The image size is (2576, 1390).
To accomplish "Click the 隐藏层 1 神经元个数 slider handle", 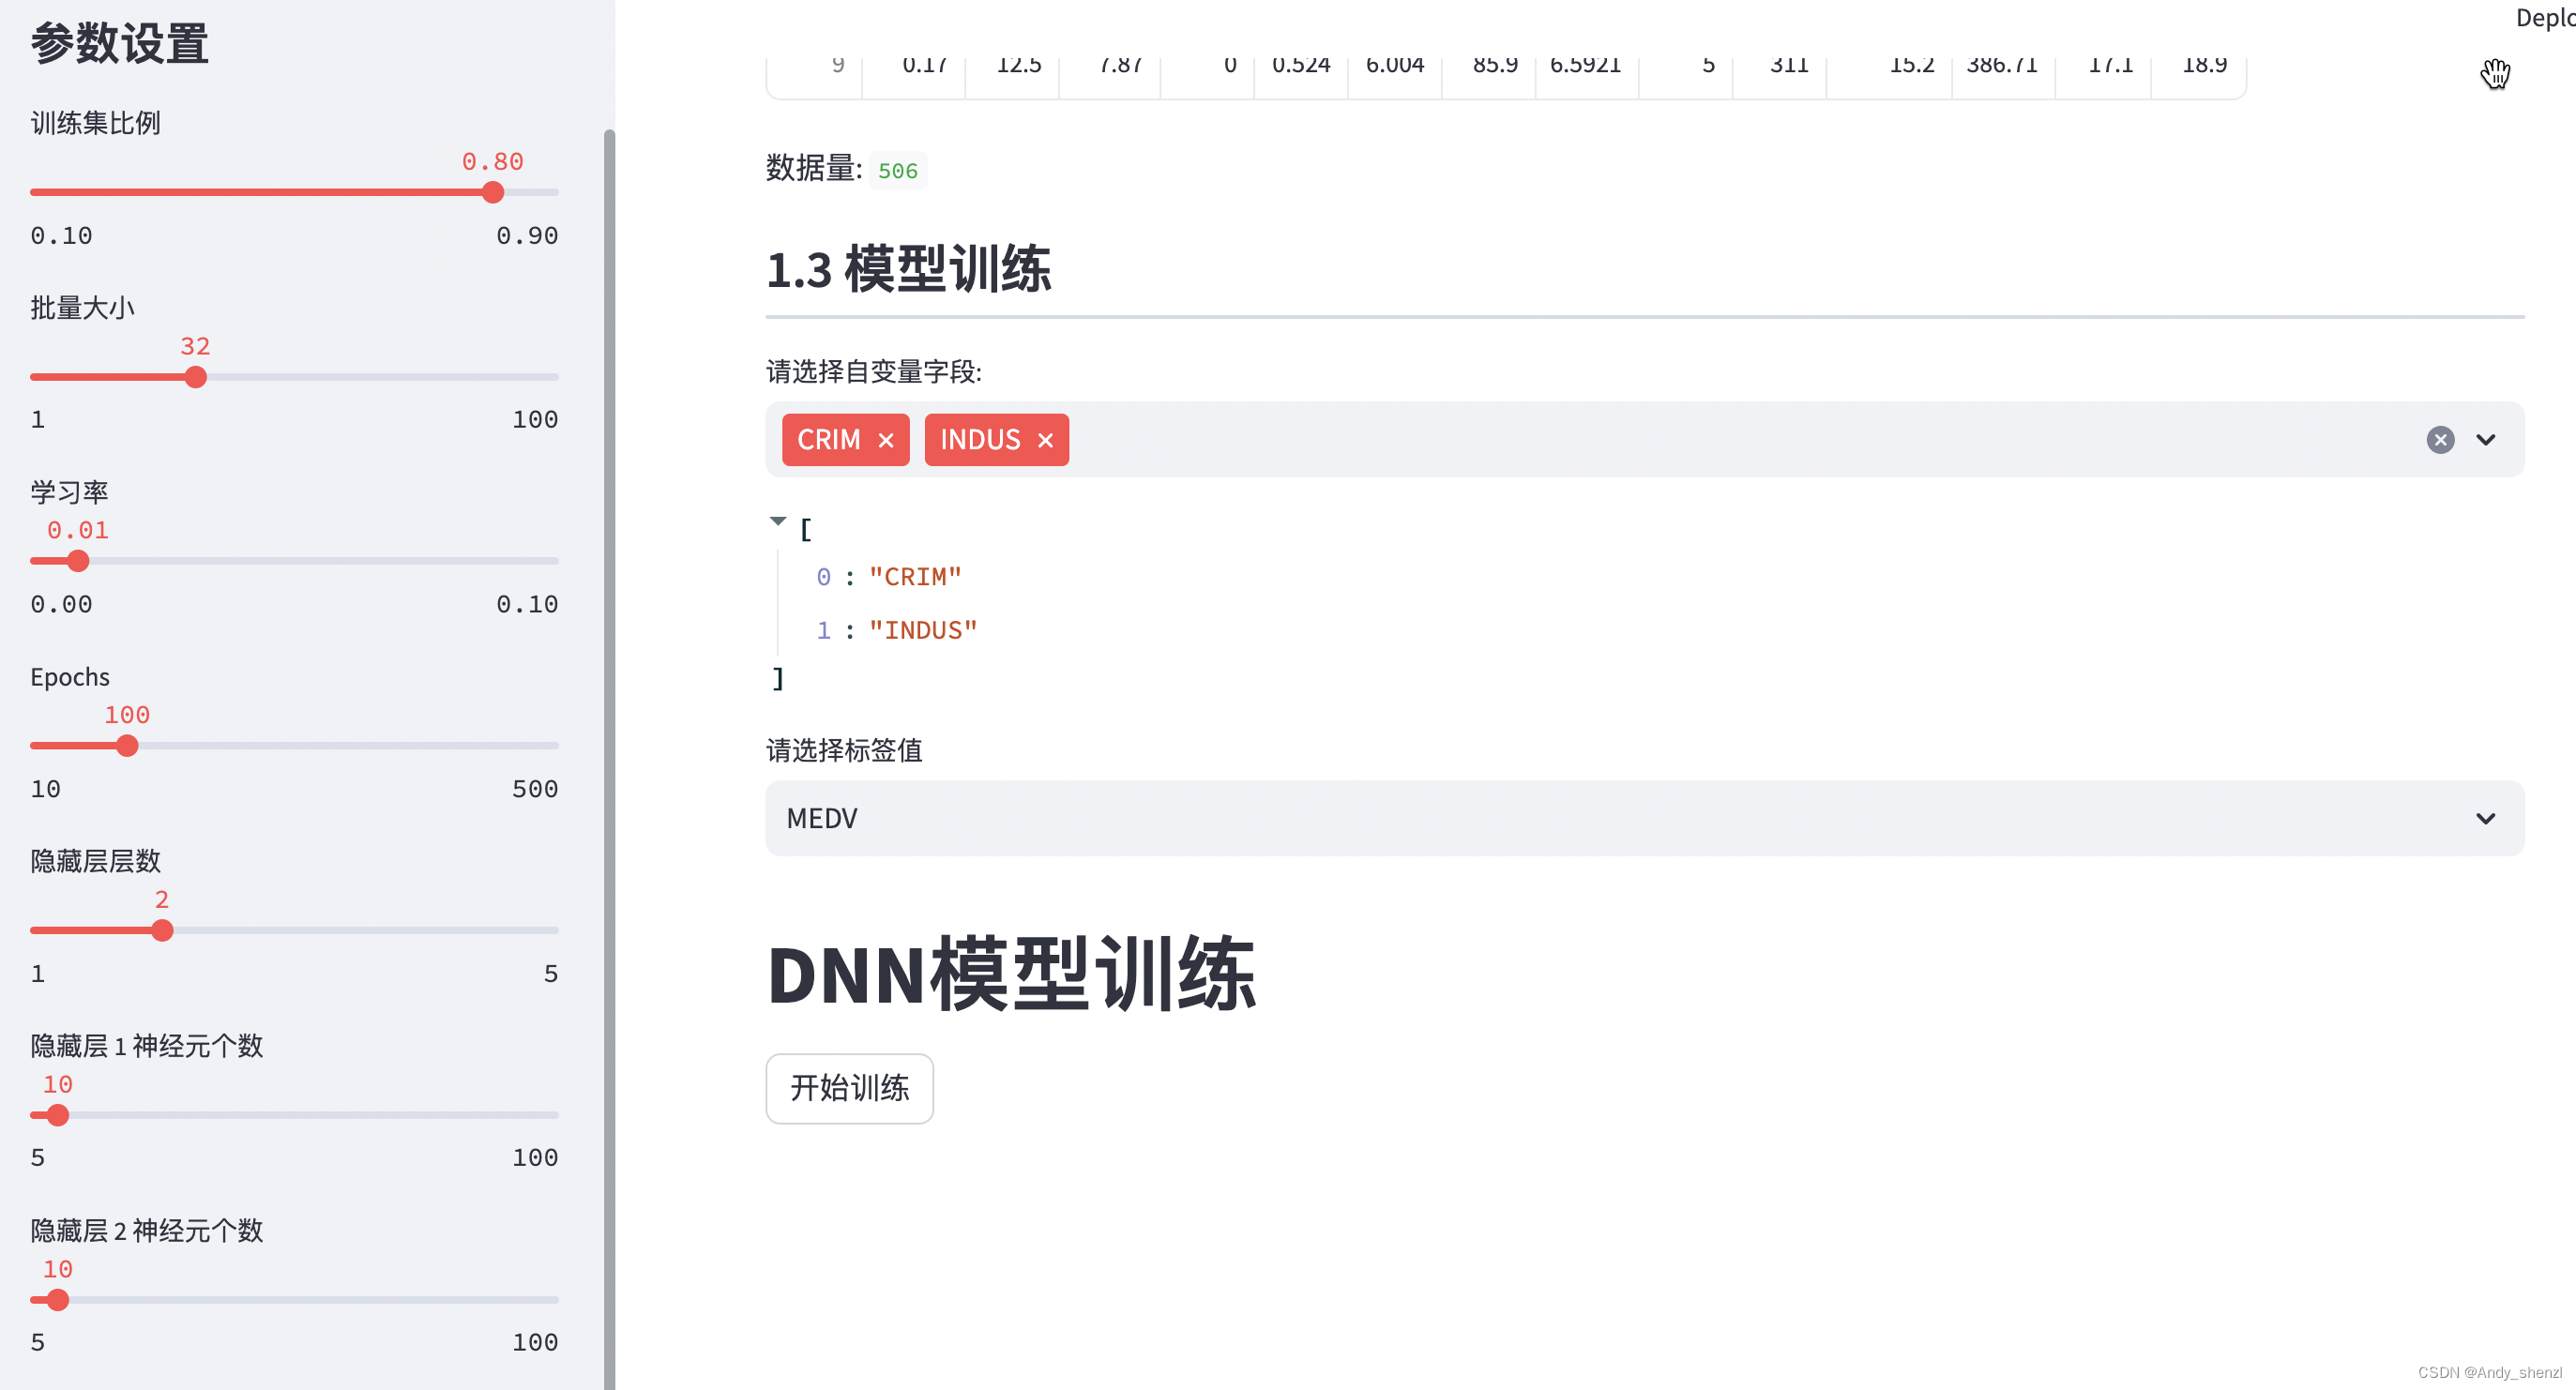I will point(57,1115).
